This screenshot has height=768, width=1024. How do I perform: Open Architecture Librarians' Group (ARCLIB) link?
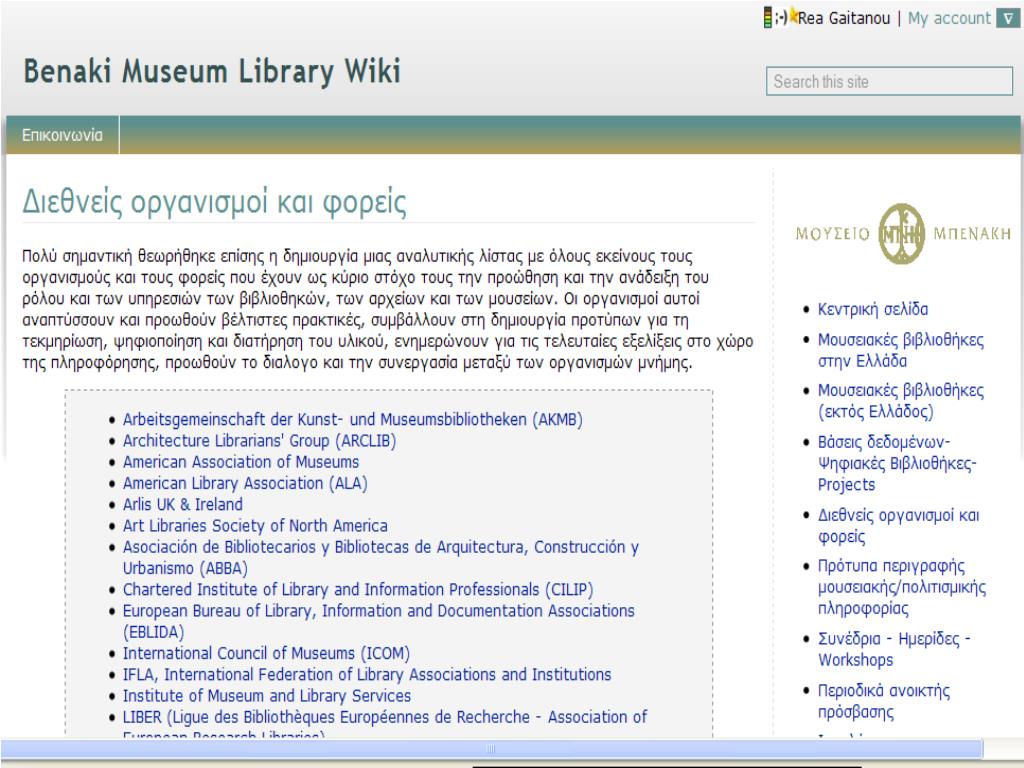click(259, 441)
